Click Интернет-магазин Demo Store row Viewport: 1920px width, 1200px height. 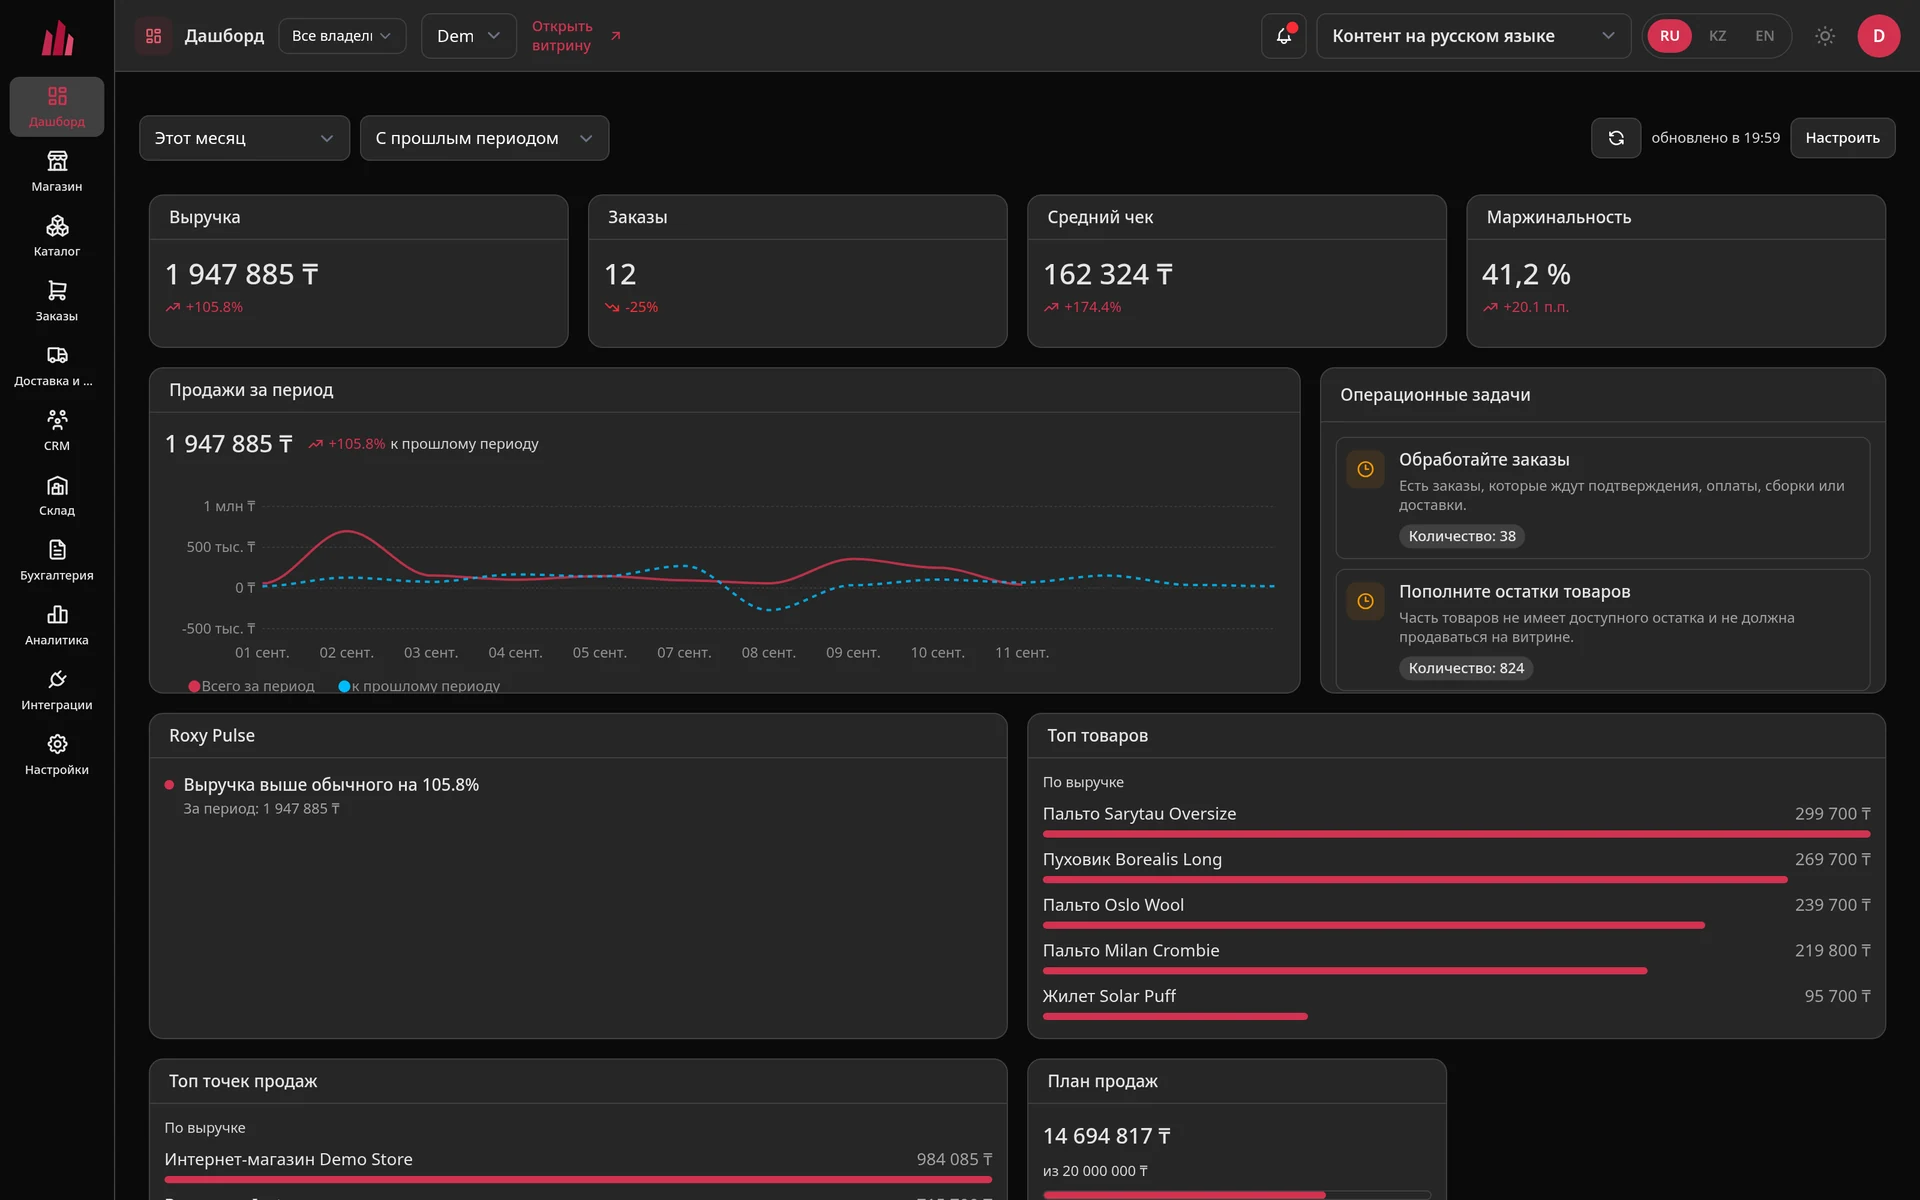(x=578, y=1165)
